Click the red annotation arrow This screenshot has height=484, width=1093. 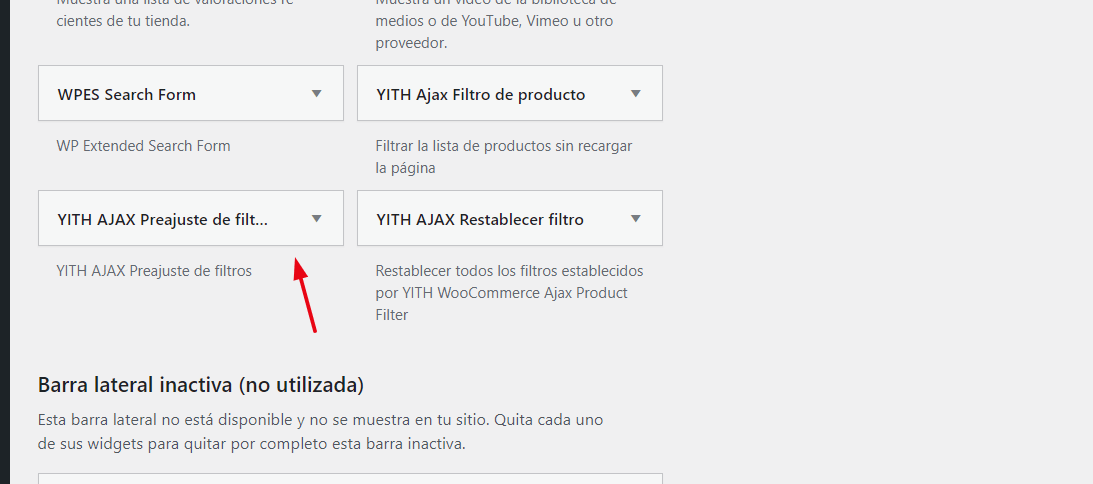(305, 295)
